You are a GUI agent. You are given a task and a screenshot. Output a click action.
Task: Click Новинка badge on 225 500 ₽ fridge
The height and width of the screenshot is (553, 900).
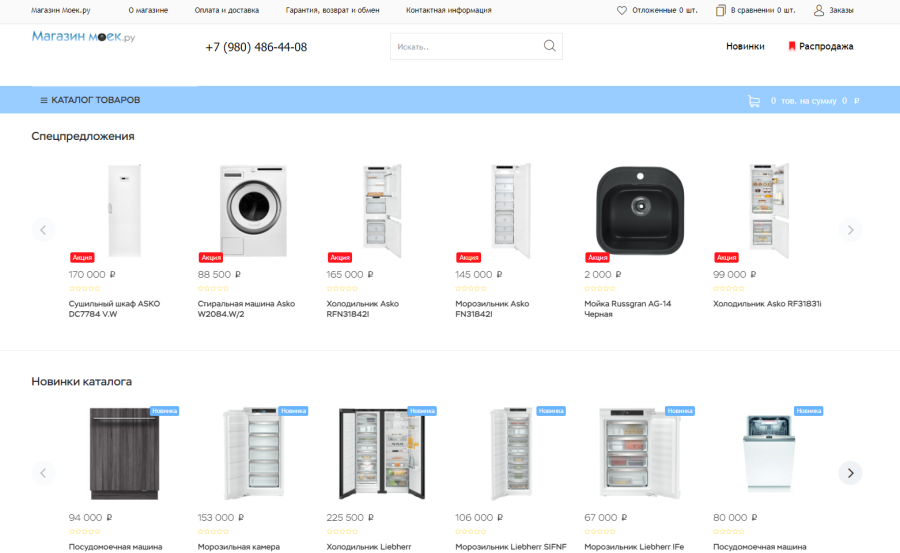coord(422,411)
